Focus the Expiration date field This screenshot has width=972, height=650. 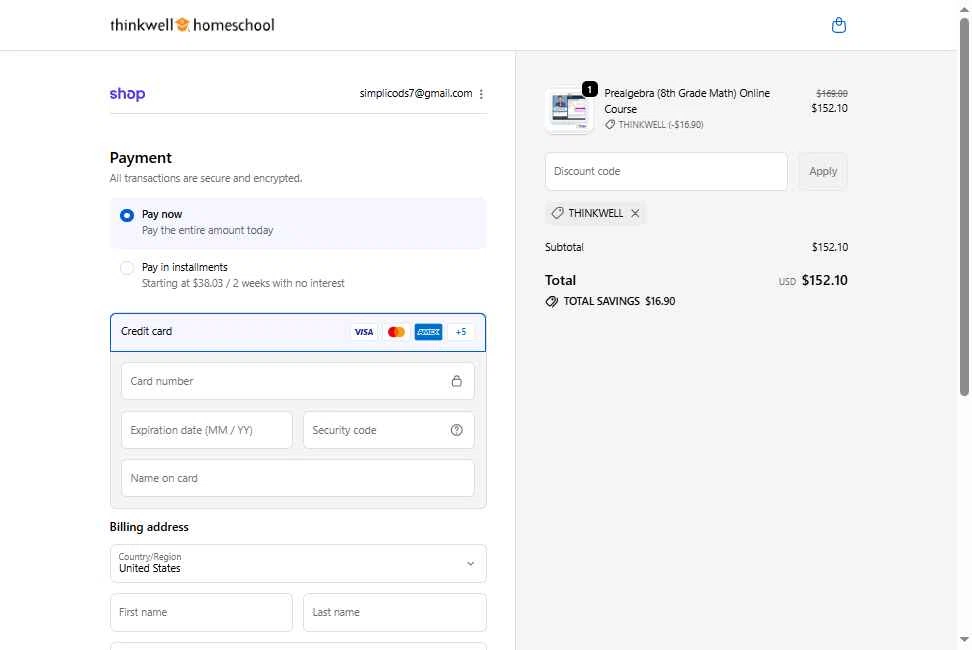206,430
